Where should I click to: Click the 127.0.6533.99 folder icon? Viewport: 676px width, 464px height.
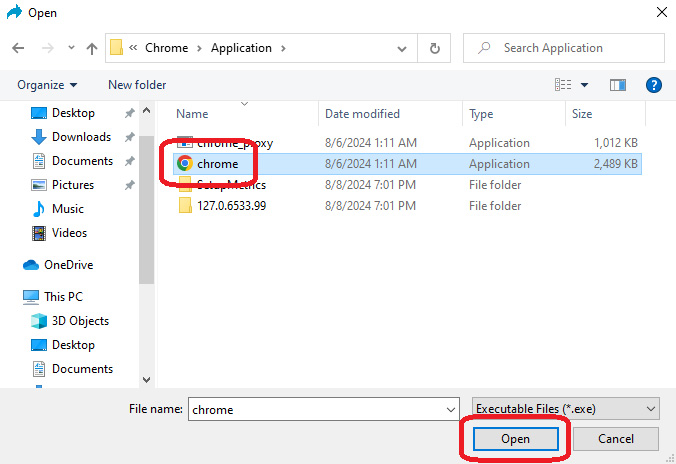point(185,206)
